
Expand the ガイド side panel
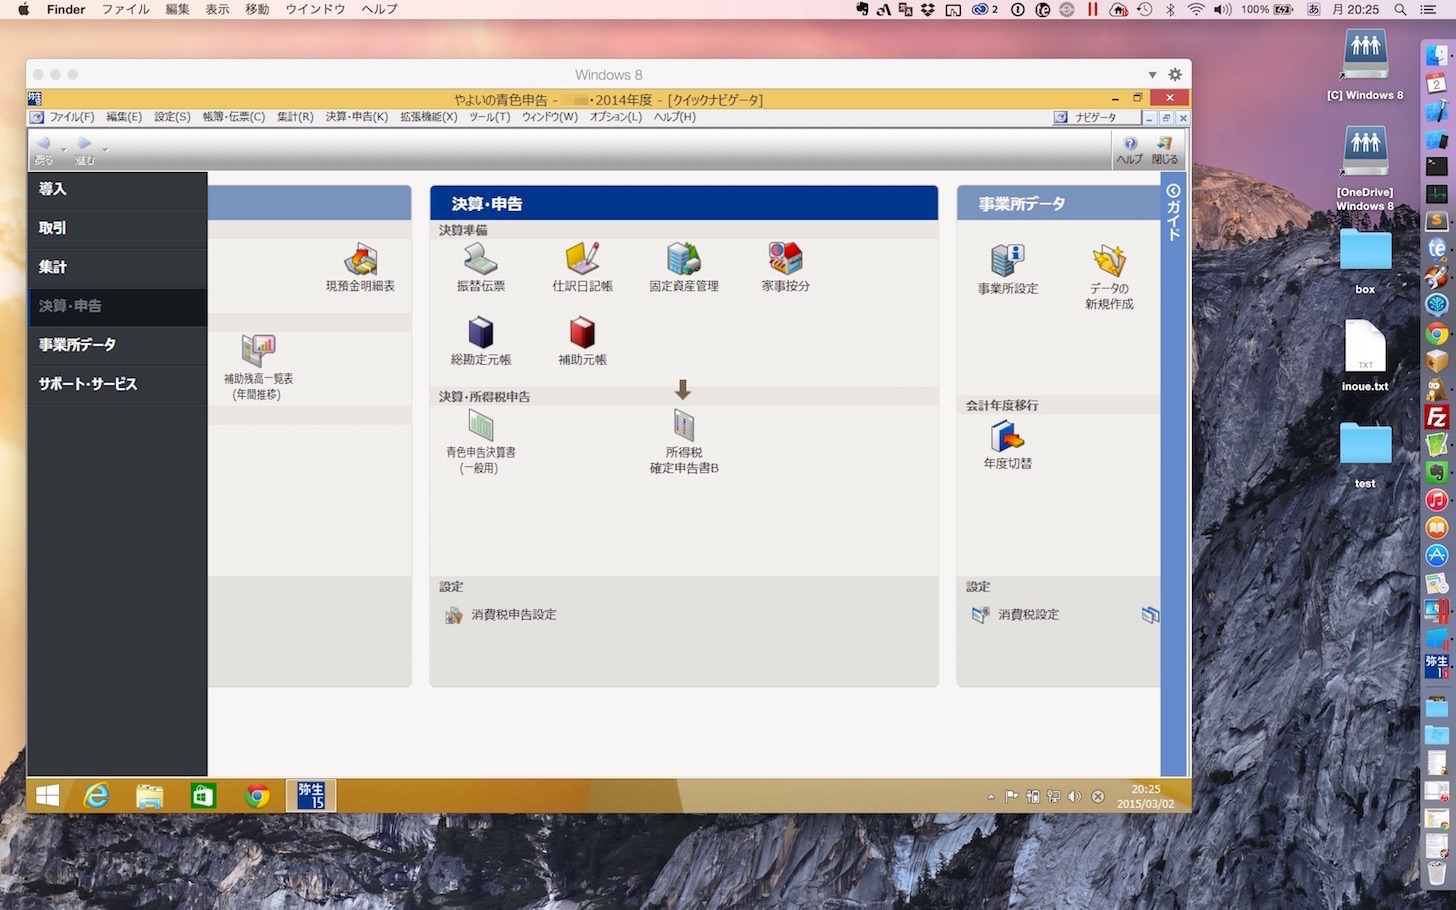coord(1174,211)
